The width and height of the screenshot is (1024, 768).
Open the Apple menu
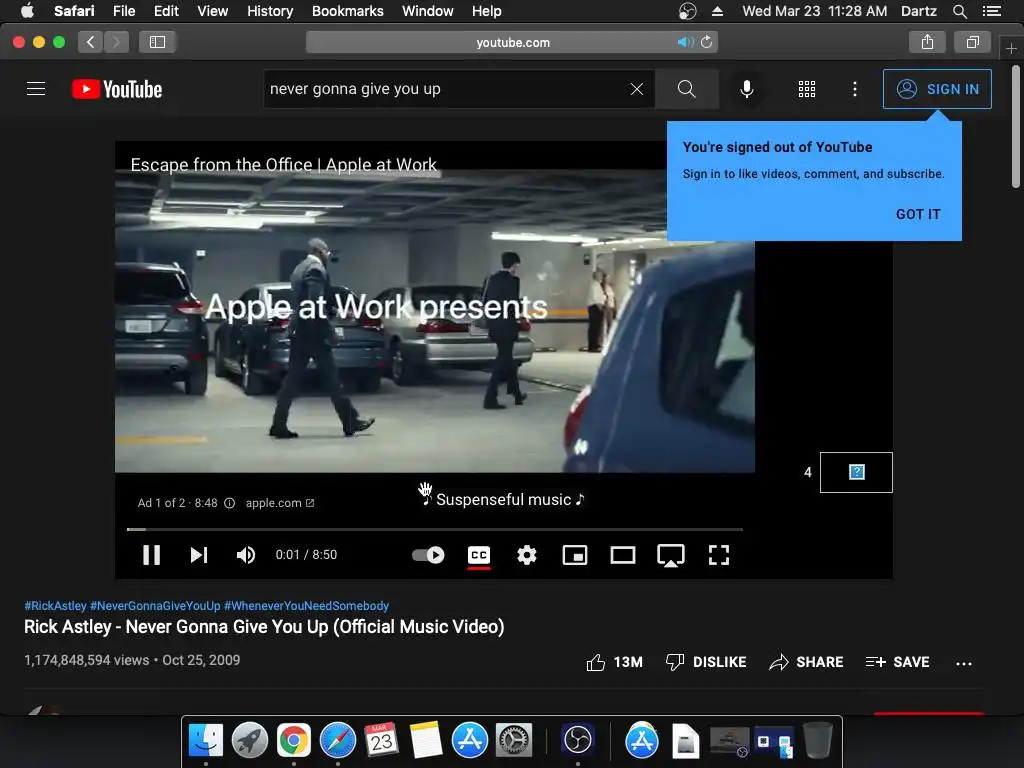(x=27, y=11)
